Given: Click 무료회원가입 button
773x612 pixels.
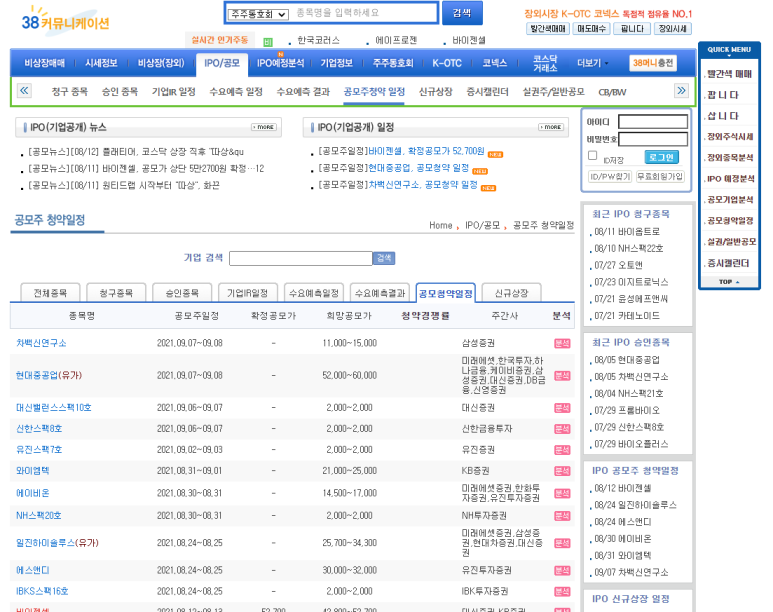Looking at the screenshot, I should (660, 177).
